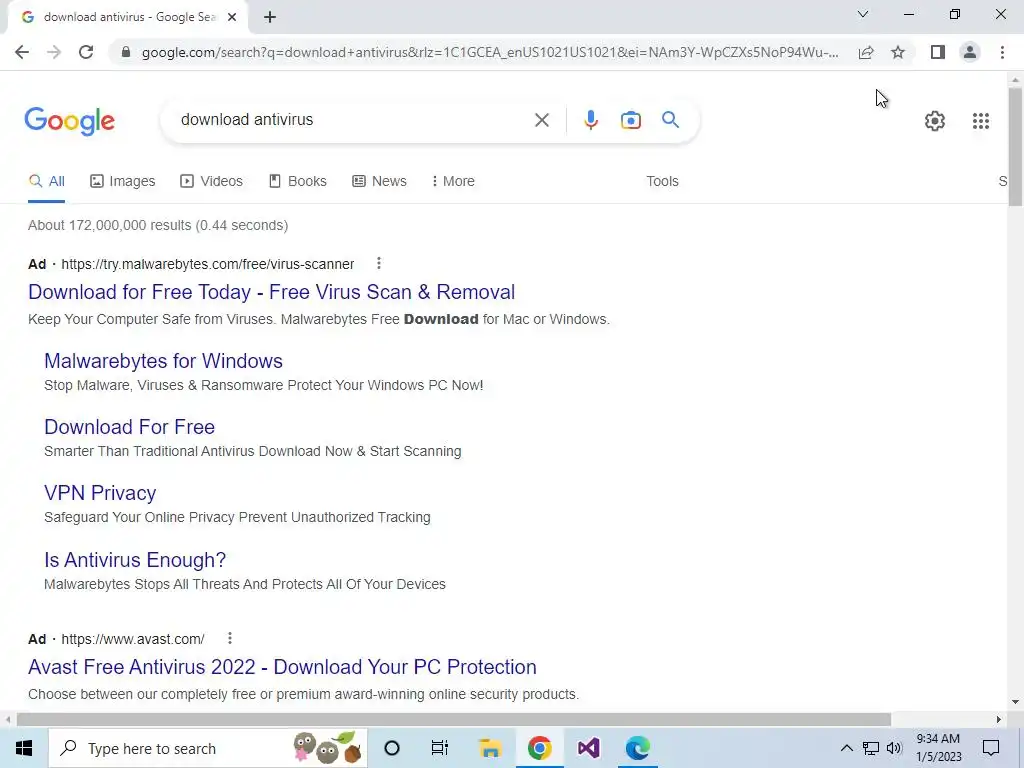This screenshot has width=1024, height=768.
Task: Open VPN Privacy sitelink
Action: point(100,493)
